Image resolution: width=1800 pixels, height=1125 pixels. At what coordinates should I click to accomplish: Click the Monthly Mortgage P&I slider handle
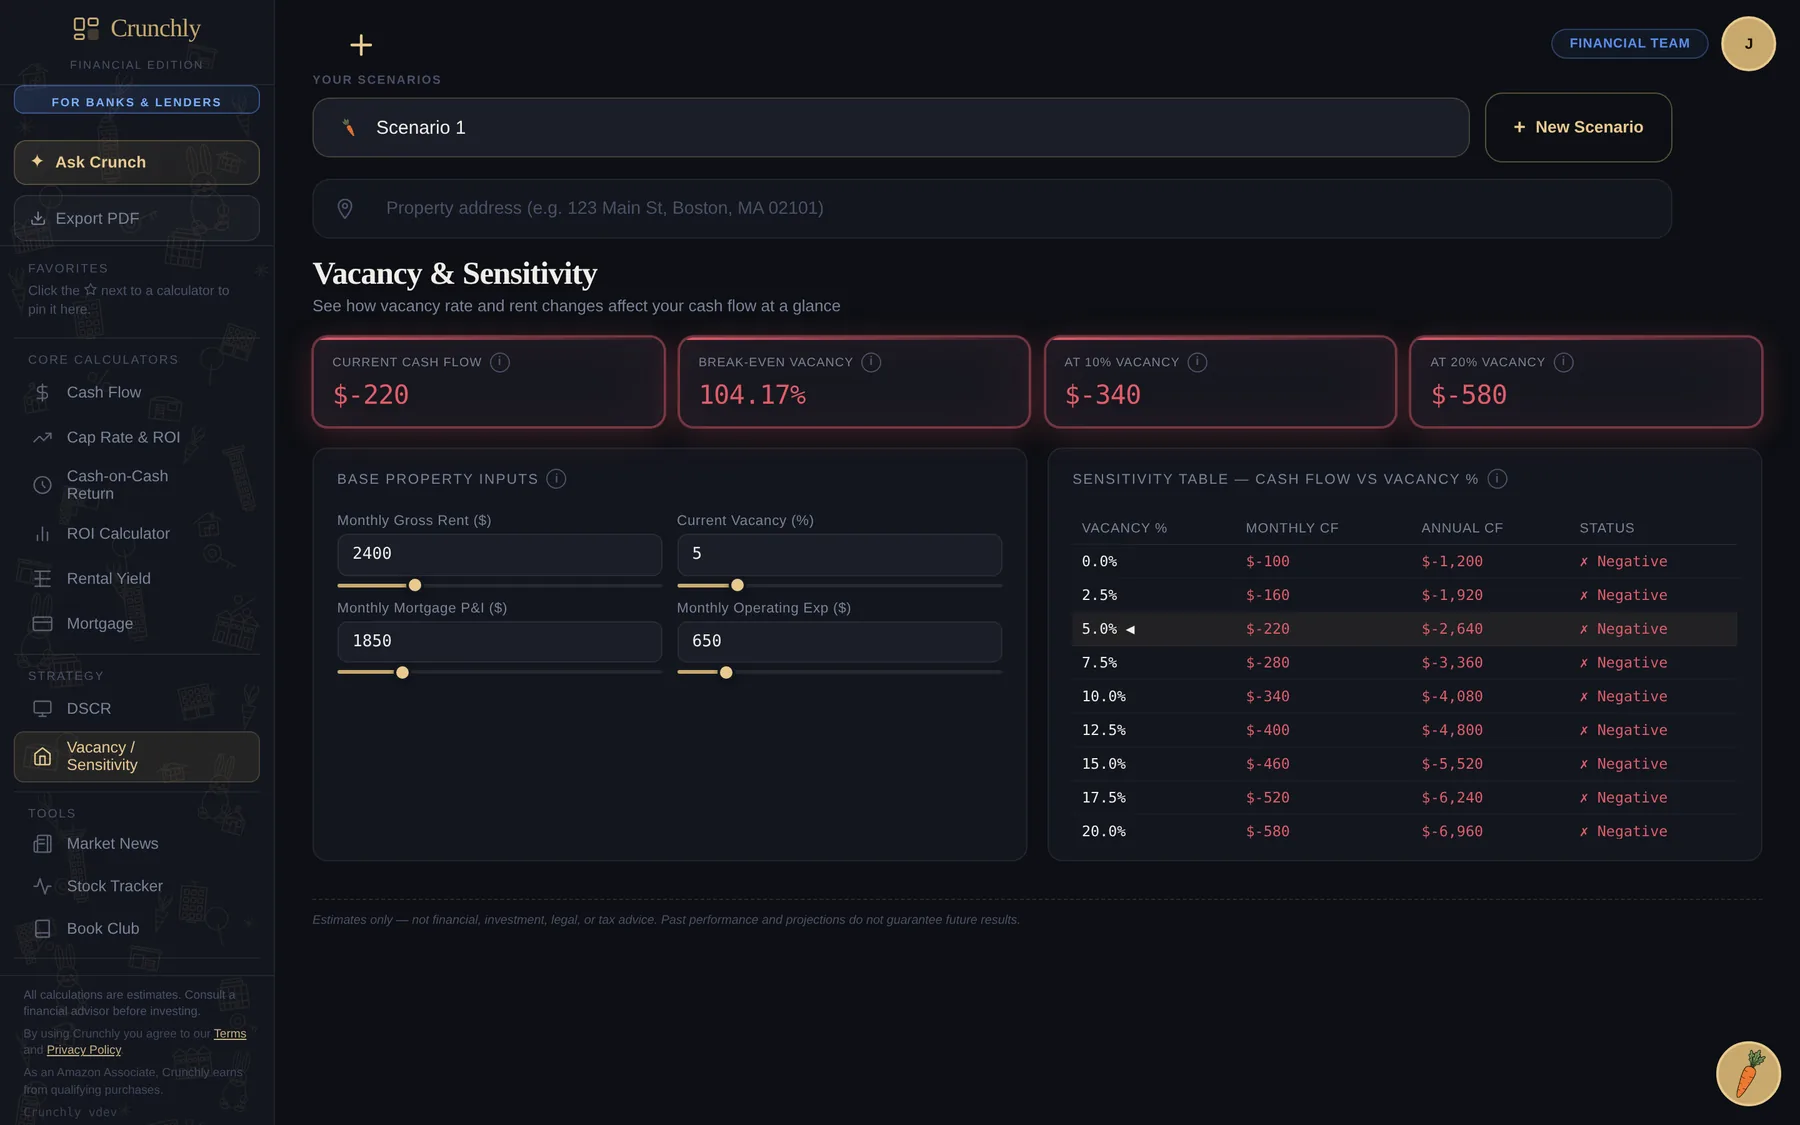coord(402,673)
